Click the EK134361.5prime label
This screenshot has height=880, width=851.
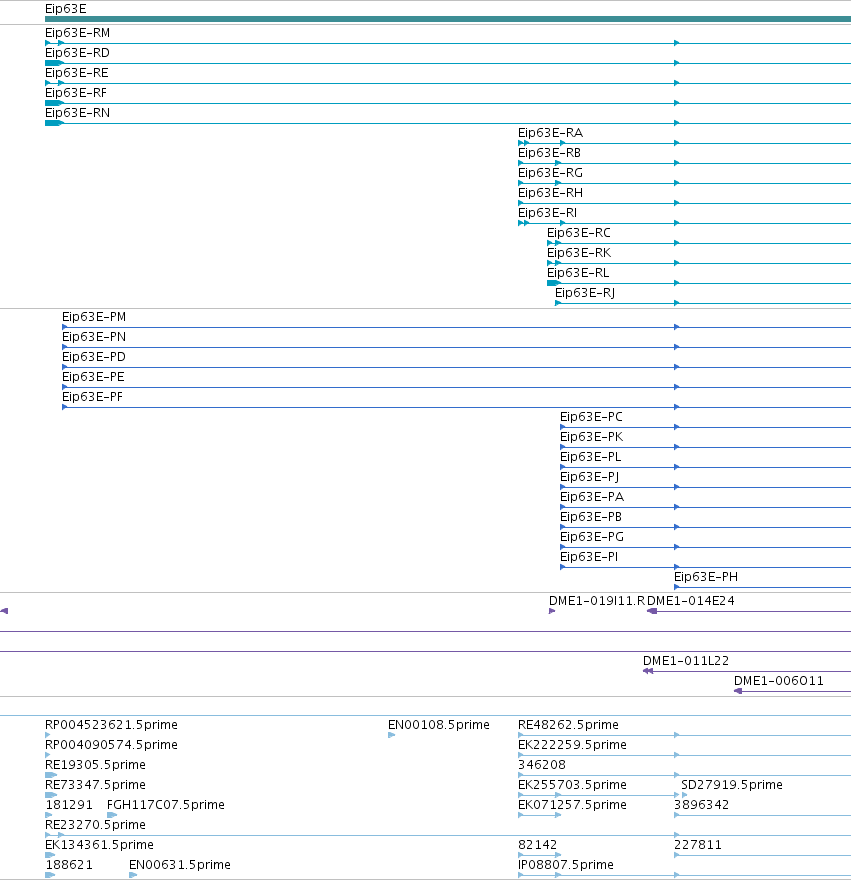point(99,845)
